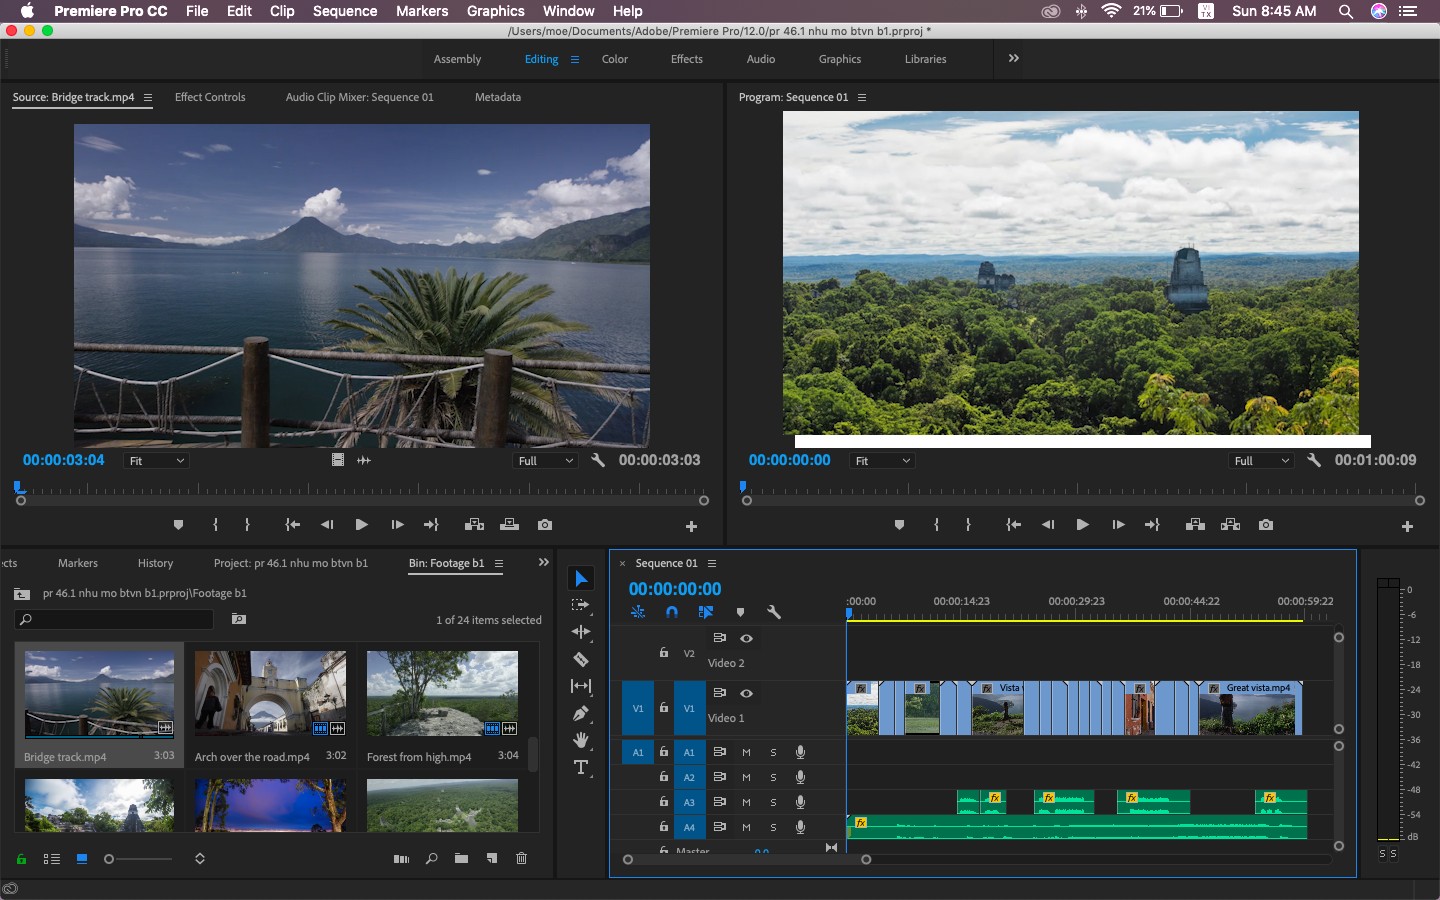
Task: Mute audio track A1
Action: (x=746, y=752)
